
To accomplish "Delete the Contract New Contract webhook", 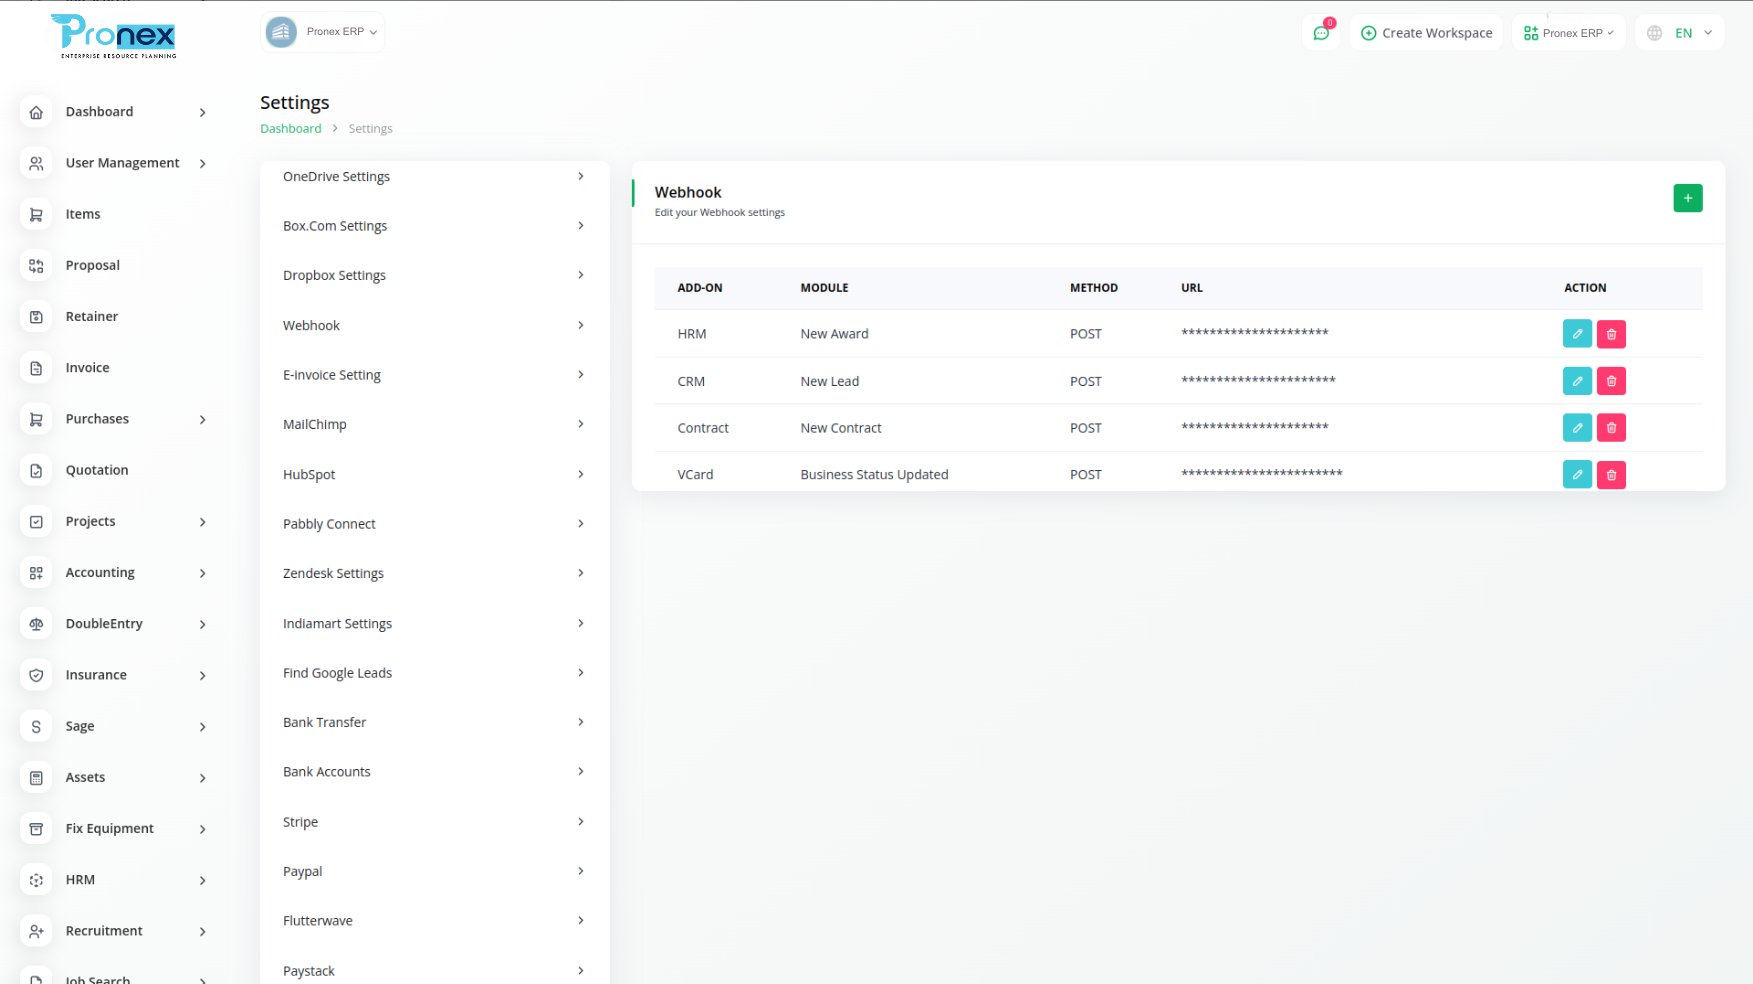I will tap(1611, 428).
